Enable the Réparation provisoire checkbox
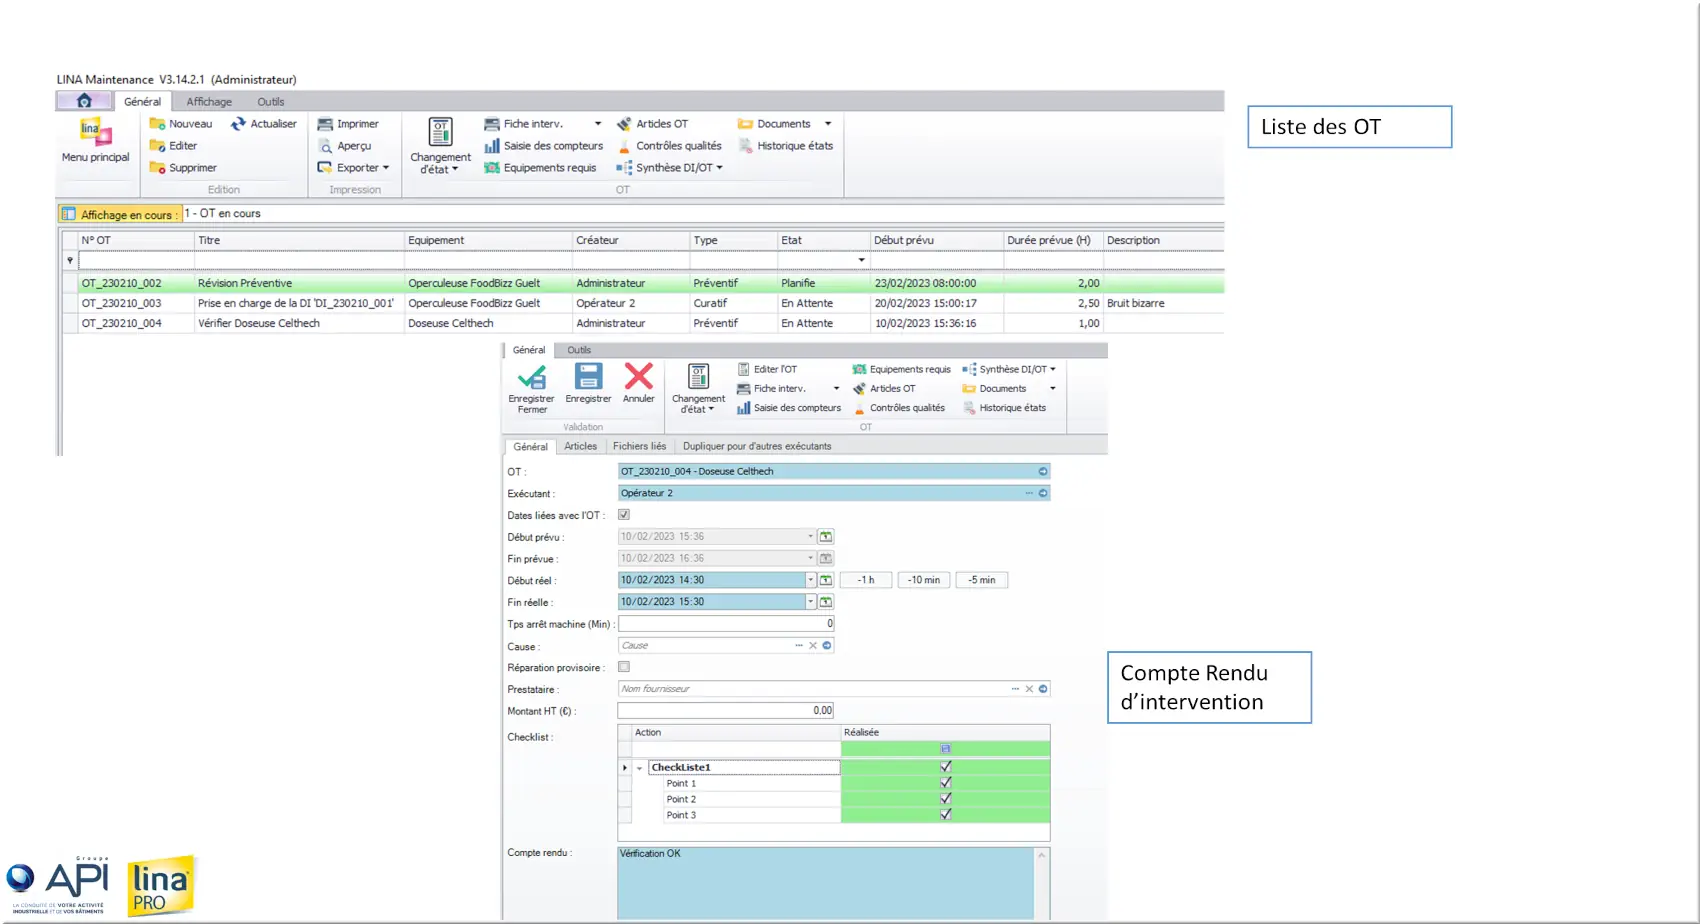This screenshot has height=924, width=1700. pyautogui.click(x=624, y=667)
